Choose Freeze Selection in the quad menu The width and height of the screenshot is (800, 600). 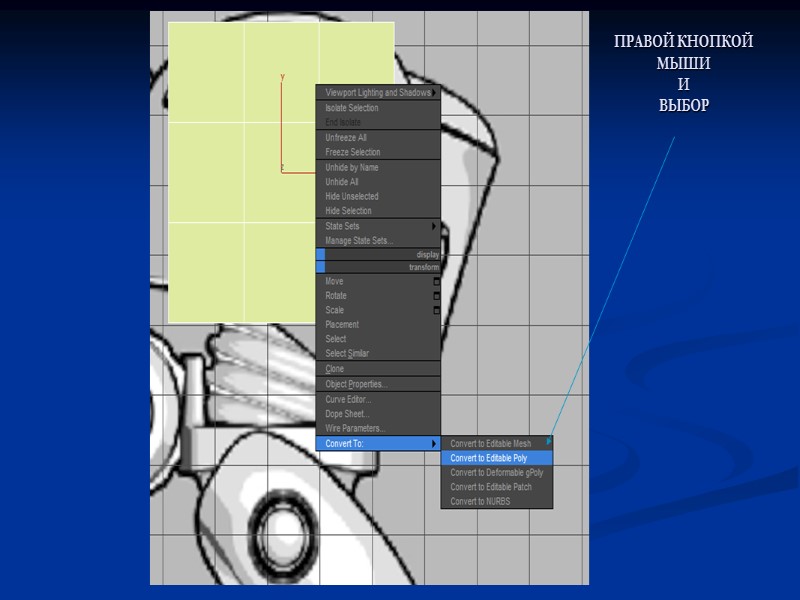(378, 152)
